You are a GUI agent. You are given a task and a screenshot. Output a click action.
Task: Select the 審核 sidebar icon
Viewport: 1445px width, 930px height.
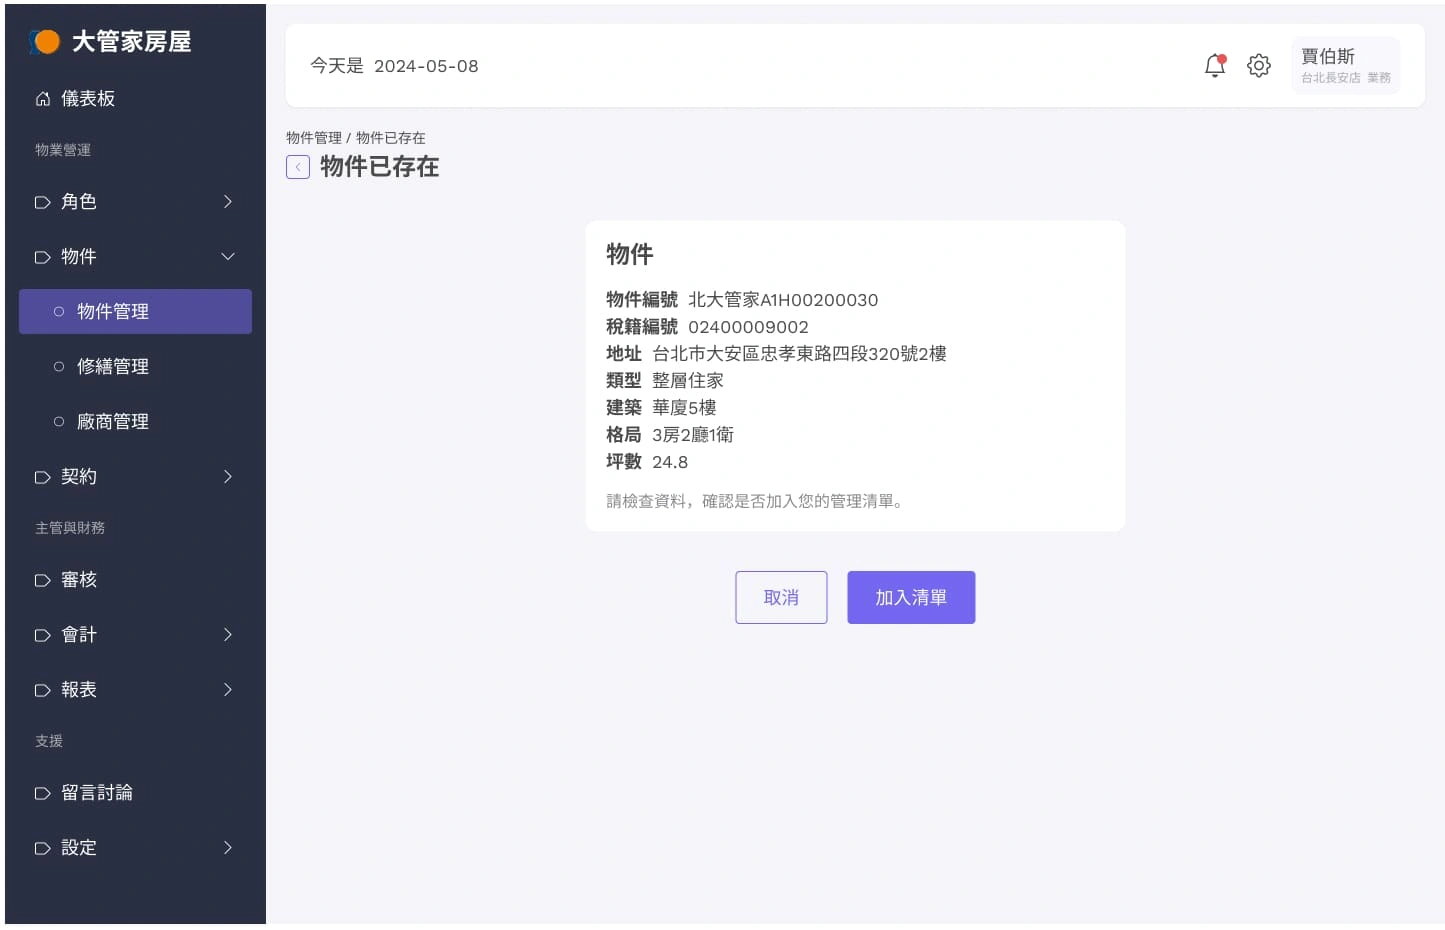click(42, 579)
